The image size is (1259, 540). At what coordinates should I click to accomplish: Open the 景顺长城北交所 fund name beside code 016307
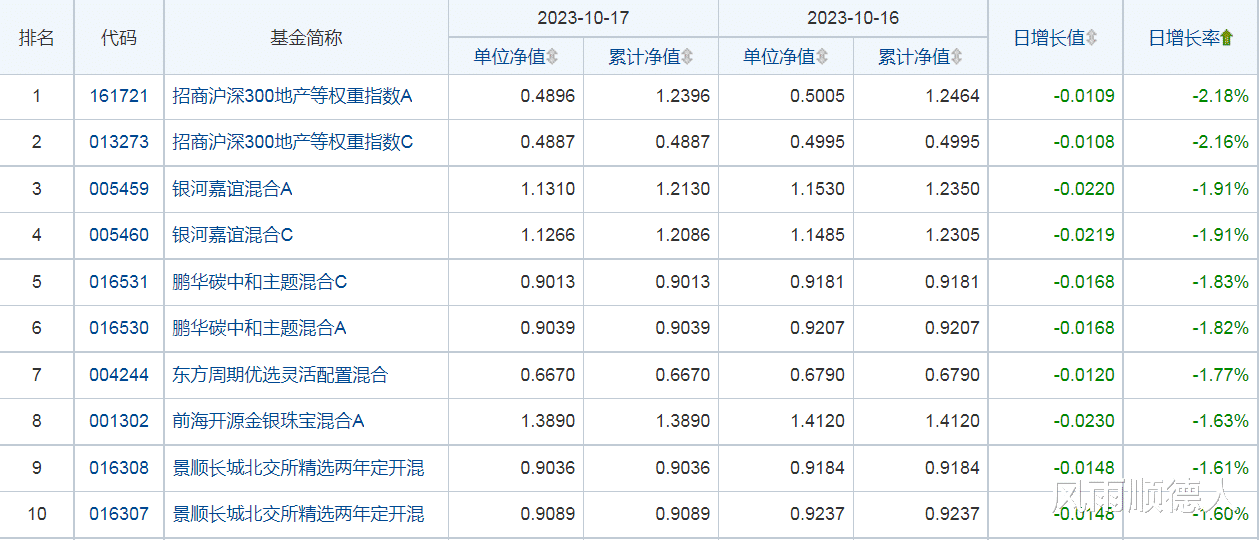[298, 514]
